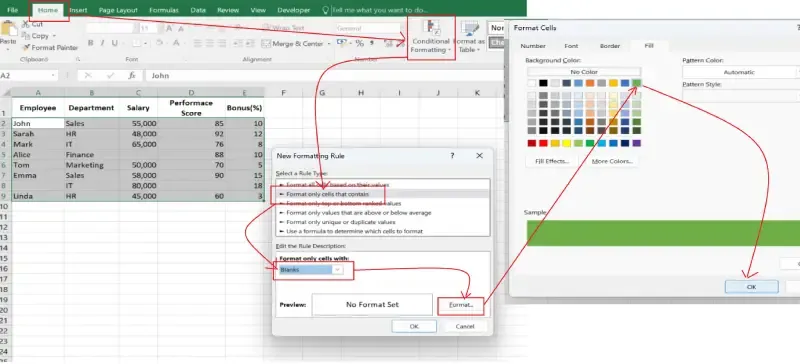Click the Decrease Font Size icon
Image resolution: width=800 pixels, height=364 pixels.
click(x=181, y=29)
